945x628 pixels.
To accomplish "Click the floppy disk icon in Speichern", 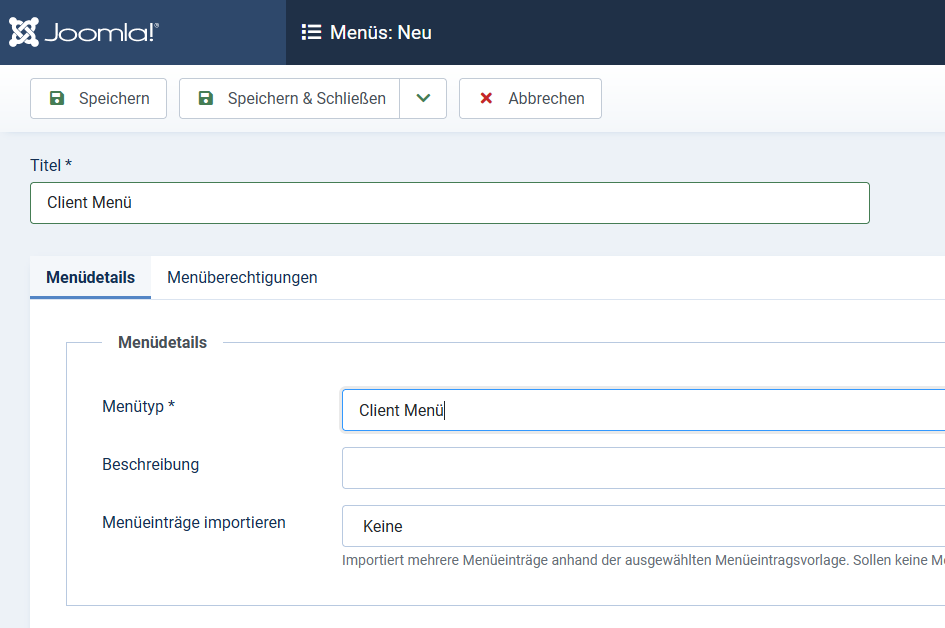I will (57, 98).
